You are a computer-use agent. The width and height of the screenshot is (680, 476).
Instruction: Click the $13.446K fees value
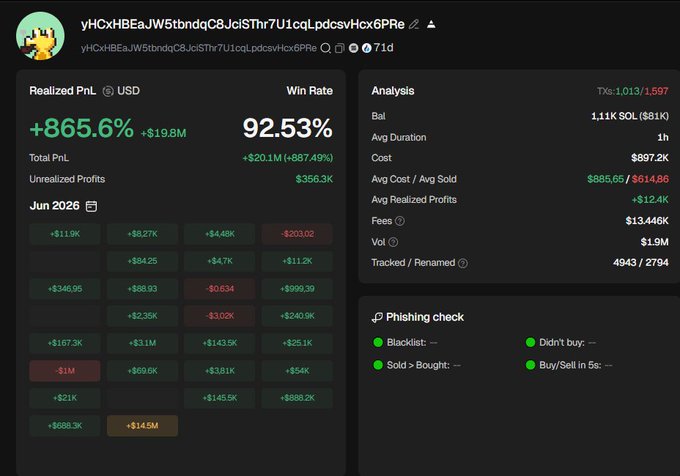[x=647, y=221]
